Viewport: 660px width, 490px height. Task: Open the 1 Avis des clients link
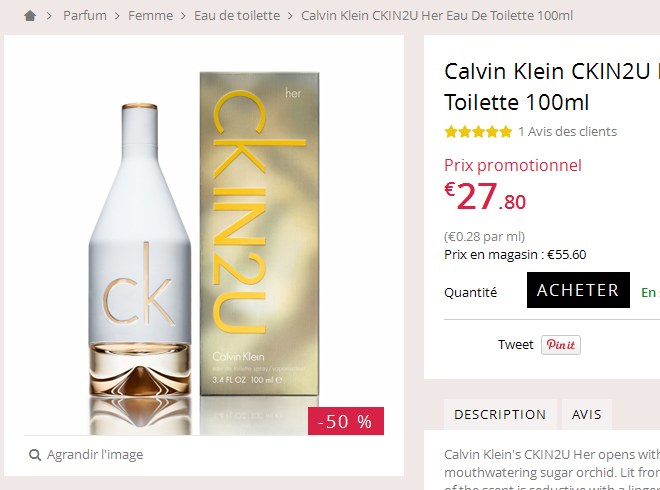click(x=567, y=132)
